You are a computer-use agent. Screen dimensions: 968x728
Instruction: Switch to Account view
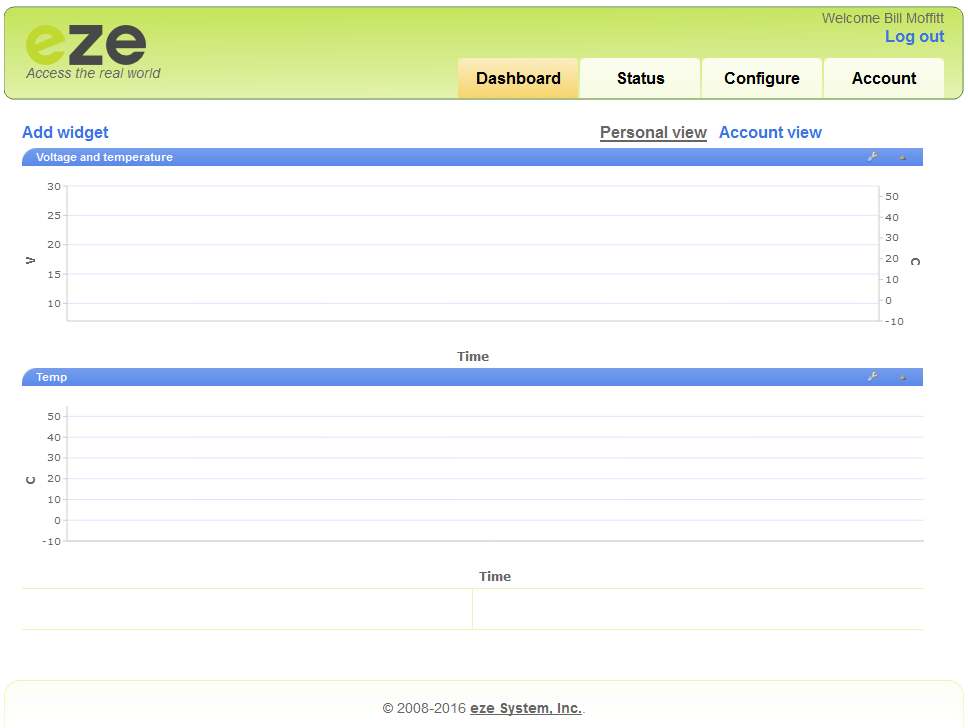pos(770,132)
